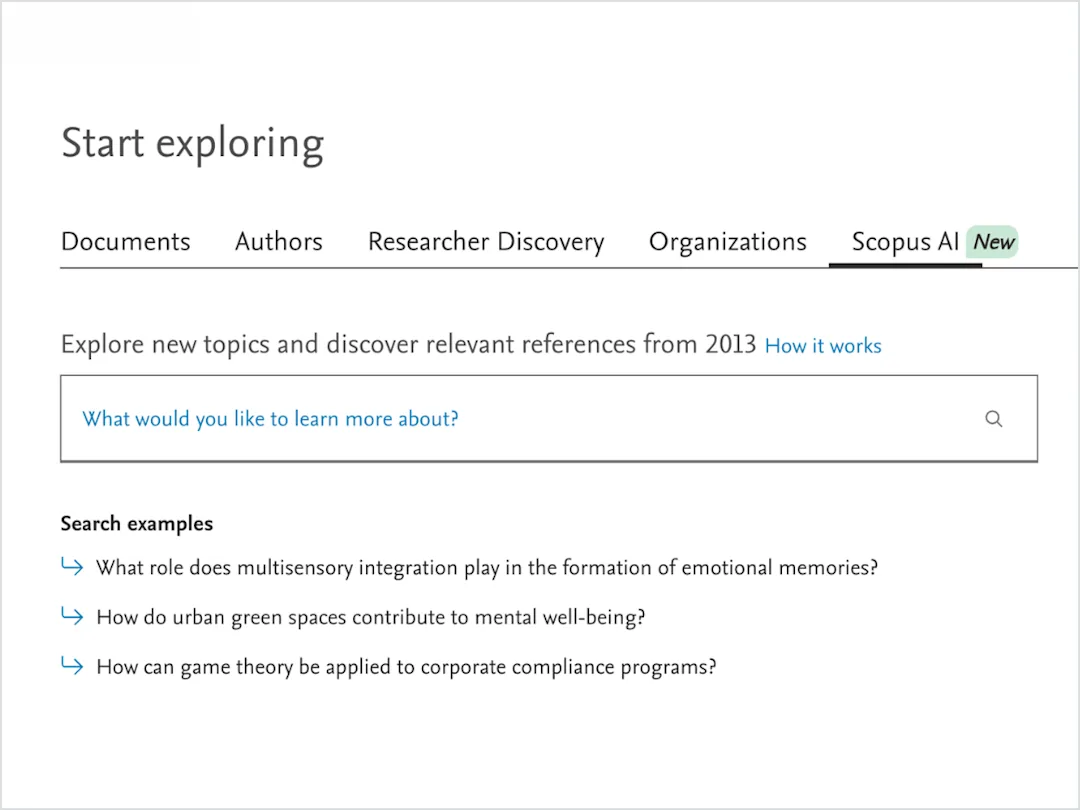Click inside the search query input field

[x=548, y=418]
